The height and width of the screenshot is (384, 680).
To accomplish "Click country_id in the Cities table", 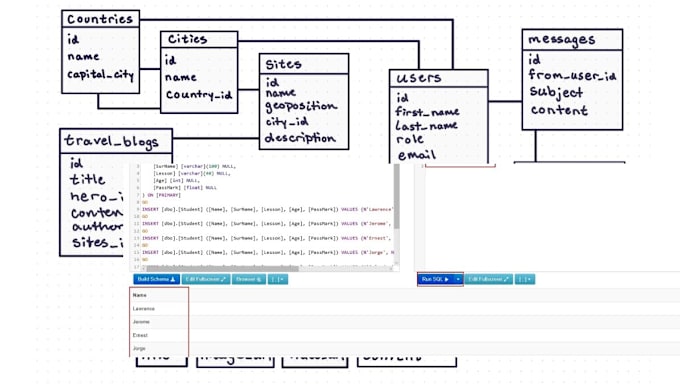I will tap(199, 95).
